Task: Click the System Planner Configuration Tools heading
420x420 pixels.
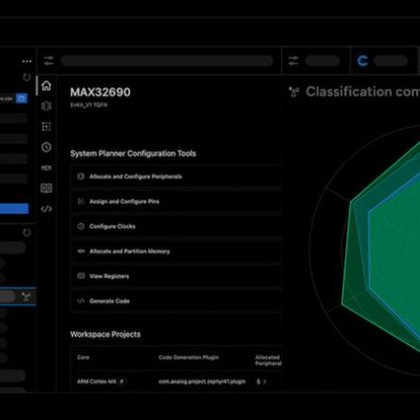Action: coord(133,154)
